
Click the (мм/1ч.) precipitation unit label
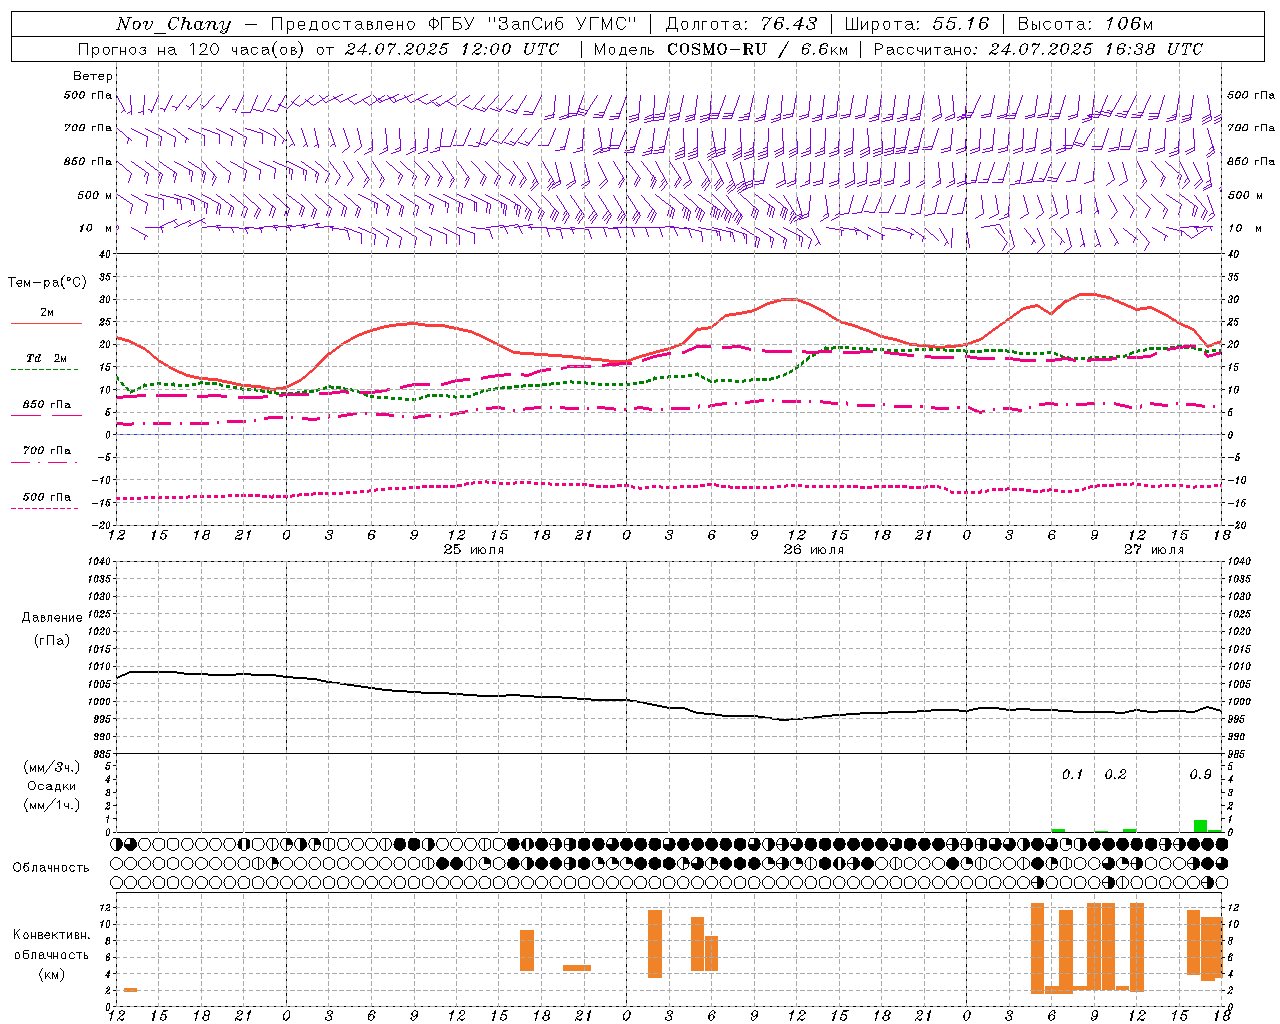coord(52,805)
